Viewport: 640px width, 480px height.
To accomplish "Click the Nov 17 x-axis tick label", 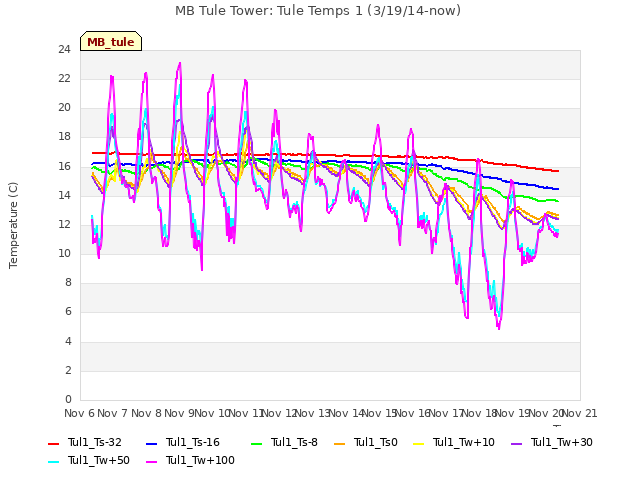I will pos(446,413).
